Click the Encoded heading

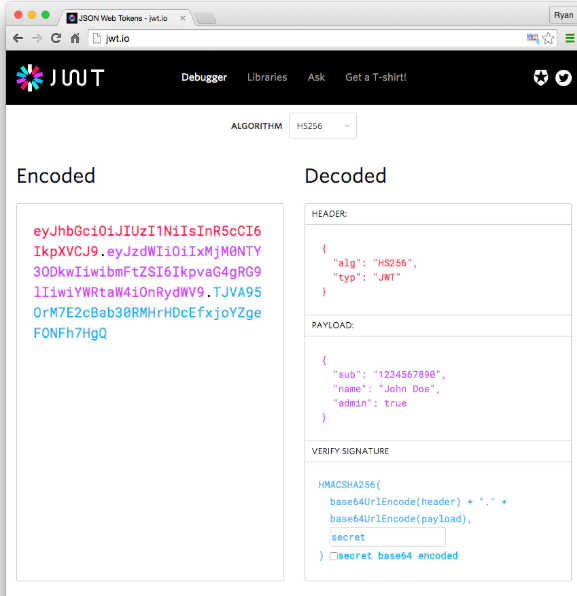point(56,176)
